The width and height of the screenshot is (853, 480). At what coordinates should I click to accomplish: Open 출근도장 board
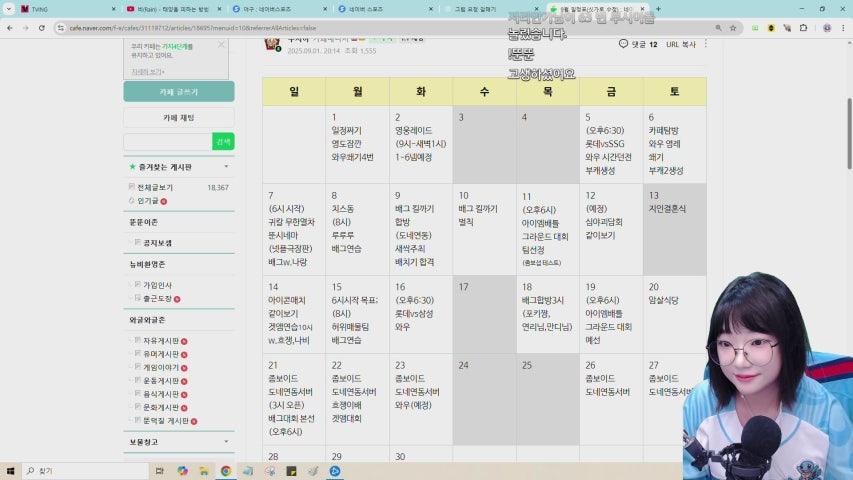[x=157, y=299]
